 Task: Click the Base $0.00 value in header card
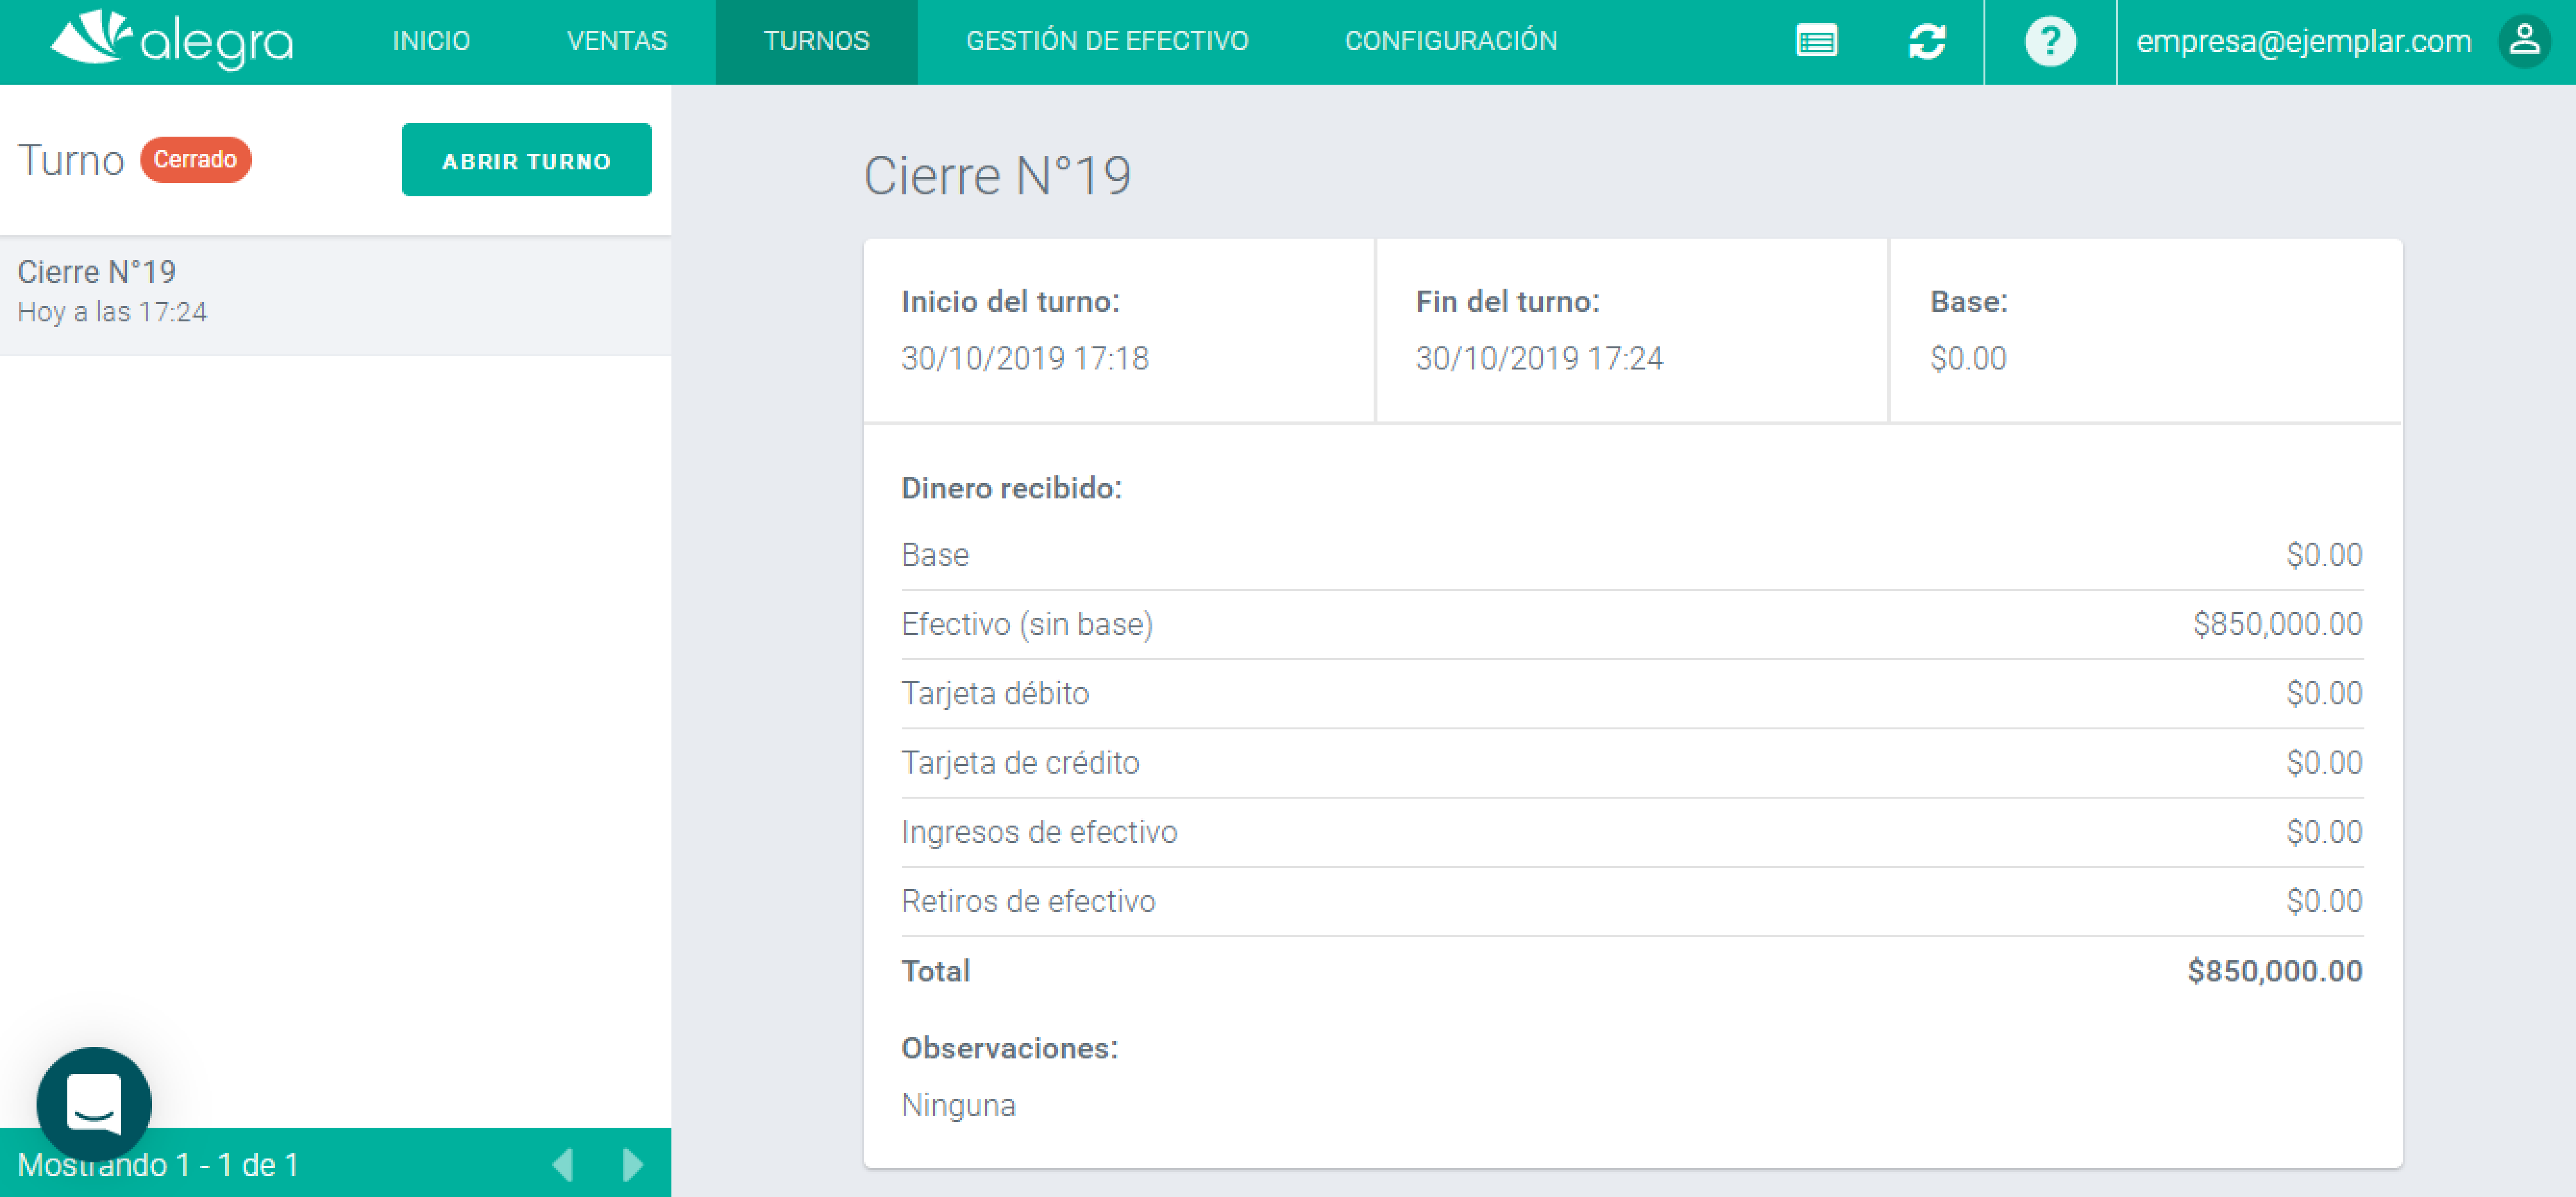[x=1968, y=358]
